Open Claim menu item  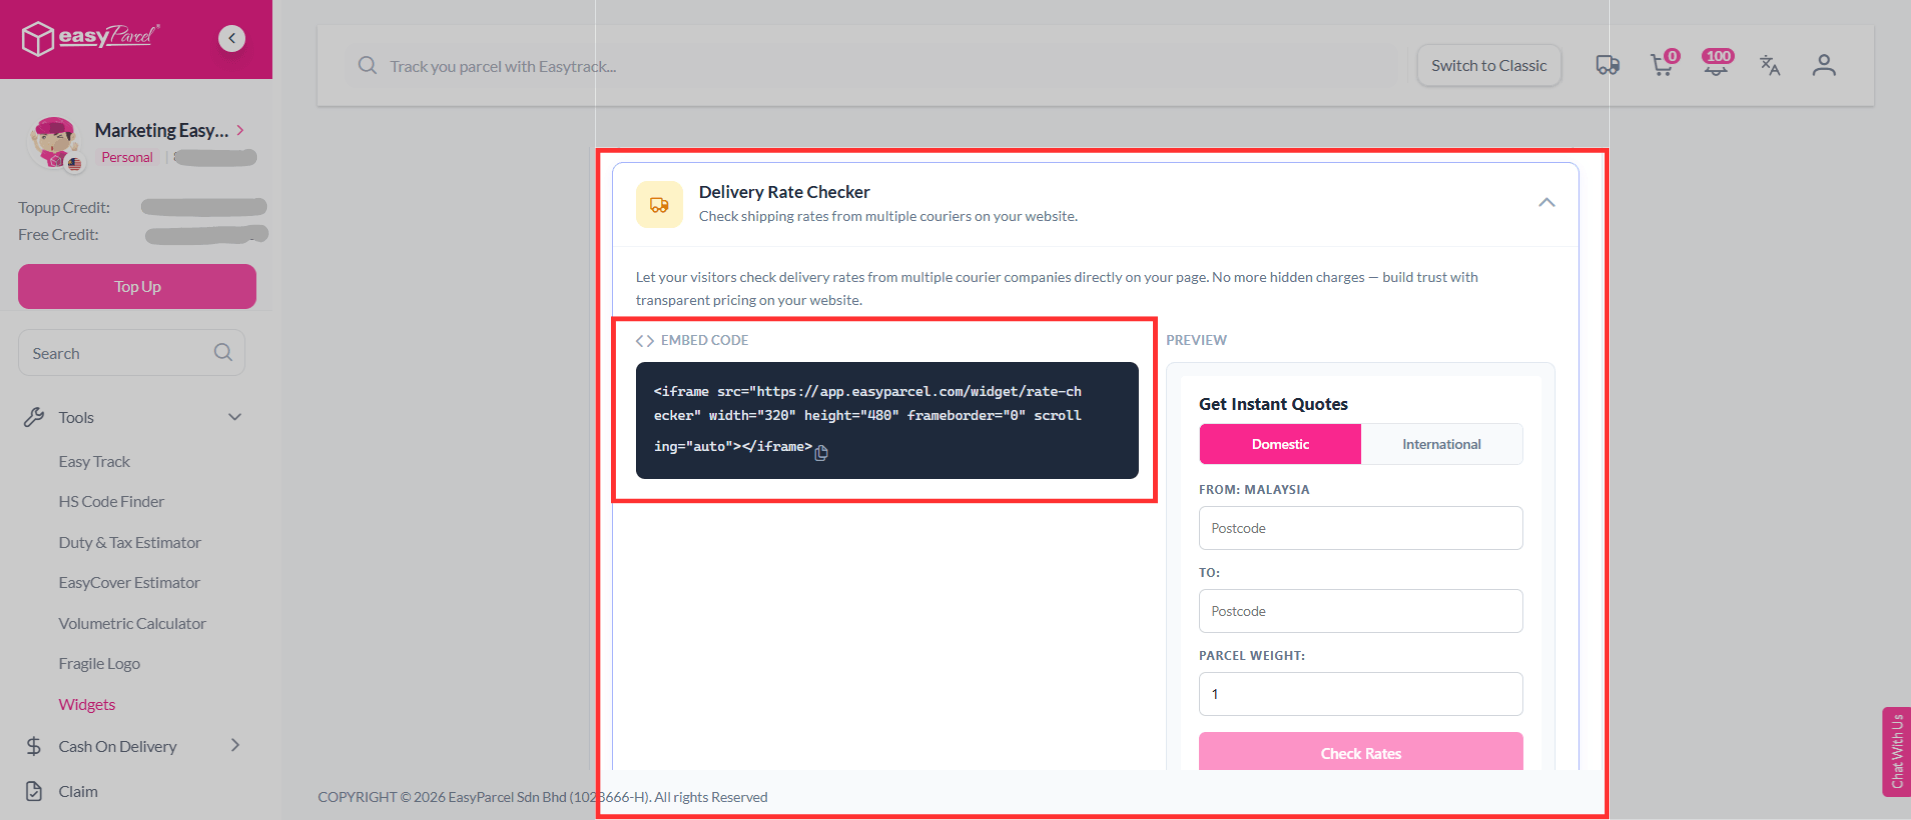pos(78,791)
